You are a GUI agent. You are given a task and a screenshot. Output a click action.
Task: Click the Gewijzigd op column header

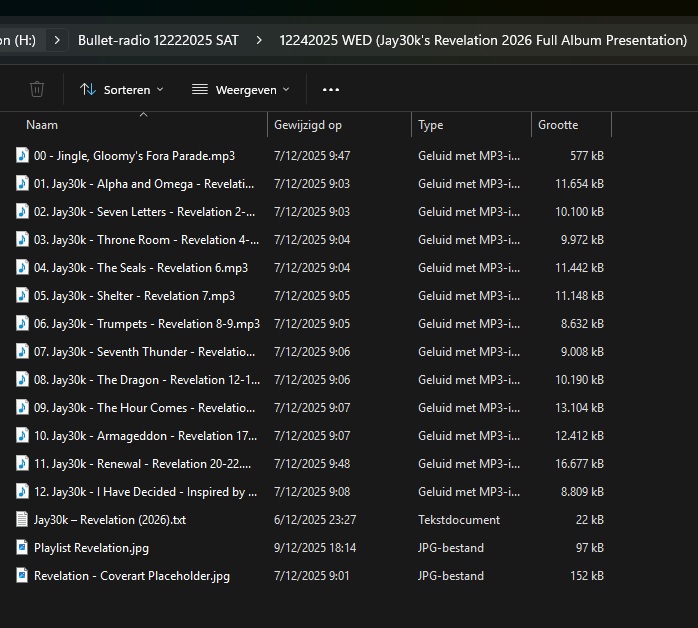point(308,125)
